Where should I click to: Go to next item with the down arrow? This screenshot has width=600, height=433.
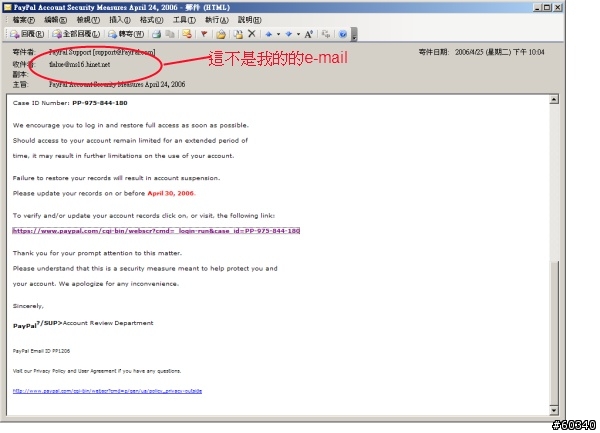click(x=289, y=34)
